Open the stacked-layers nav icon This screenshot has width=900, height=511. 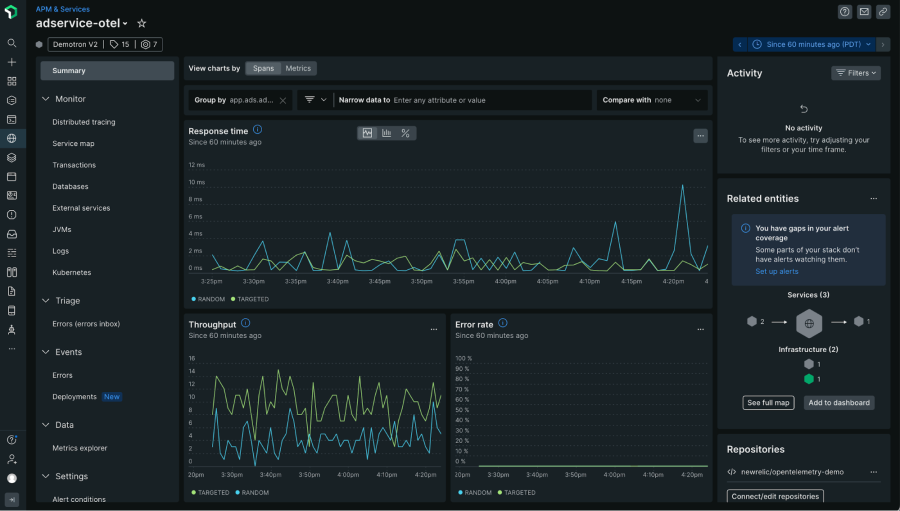(11, 157)
